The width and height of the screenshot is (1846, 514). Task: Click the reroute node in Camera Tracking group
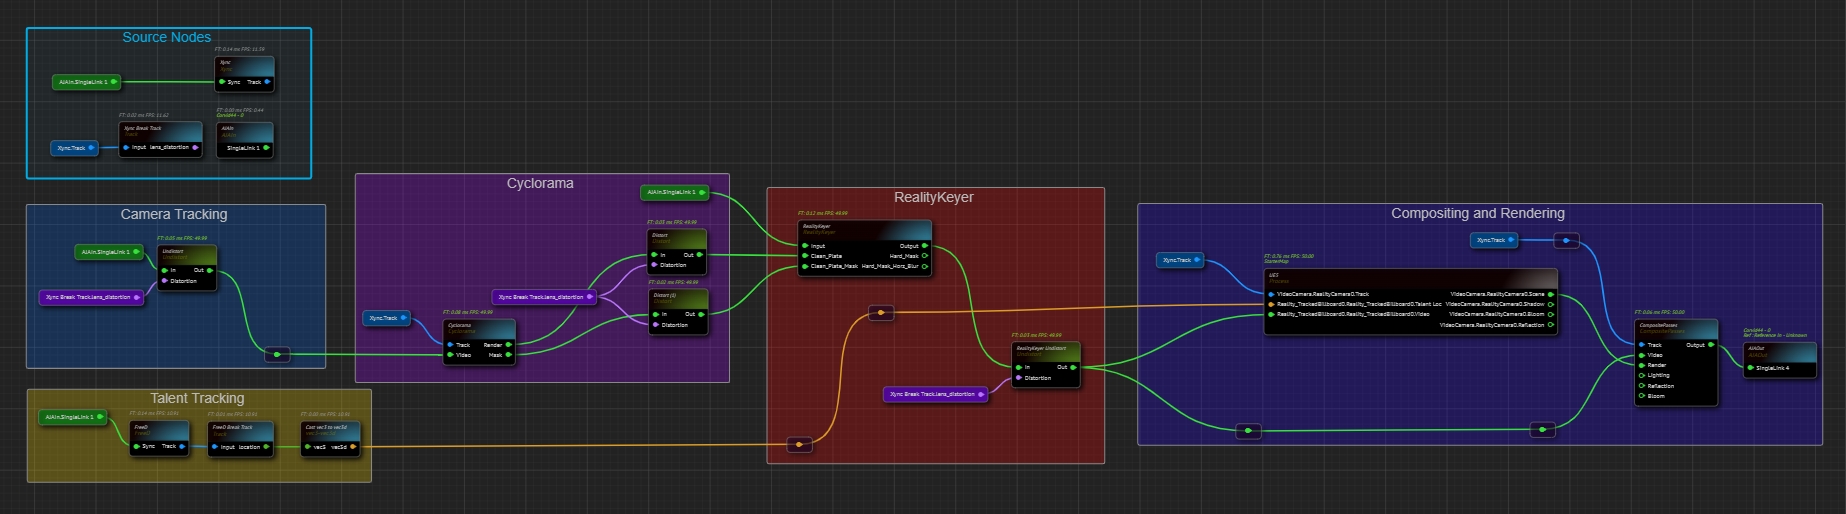(277, 354)
